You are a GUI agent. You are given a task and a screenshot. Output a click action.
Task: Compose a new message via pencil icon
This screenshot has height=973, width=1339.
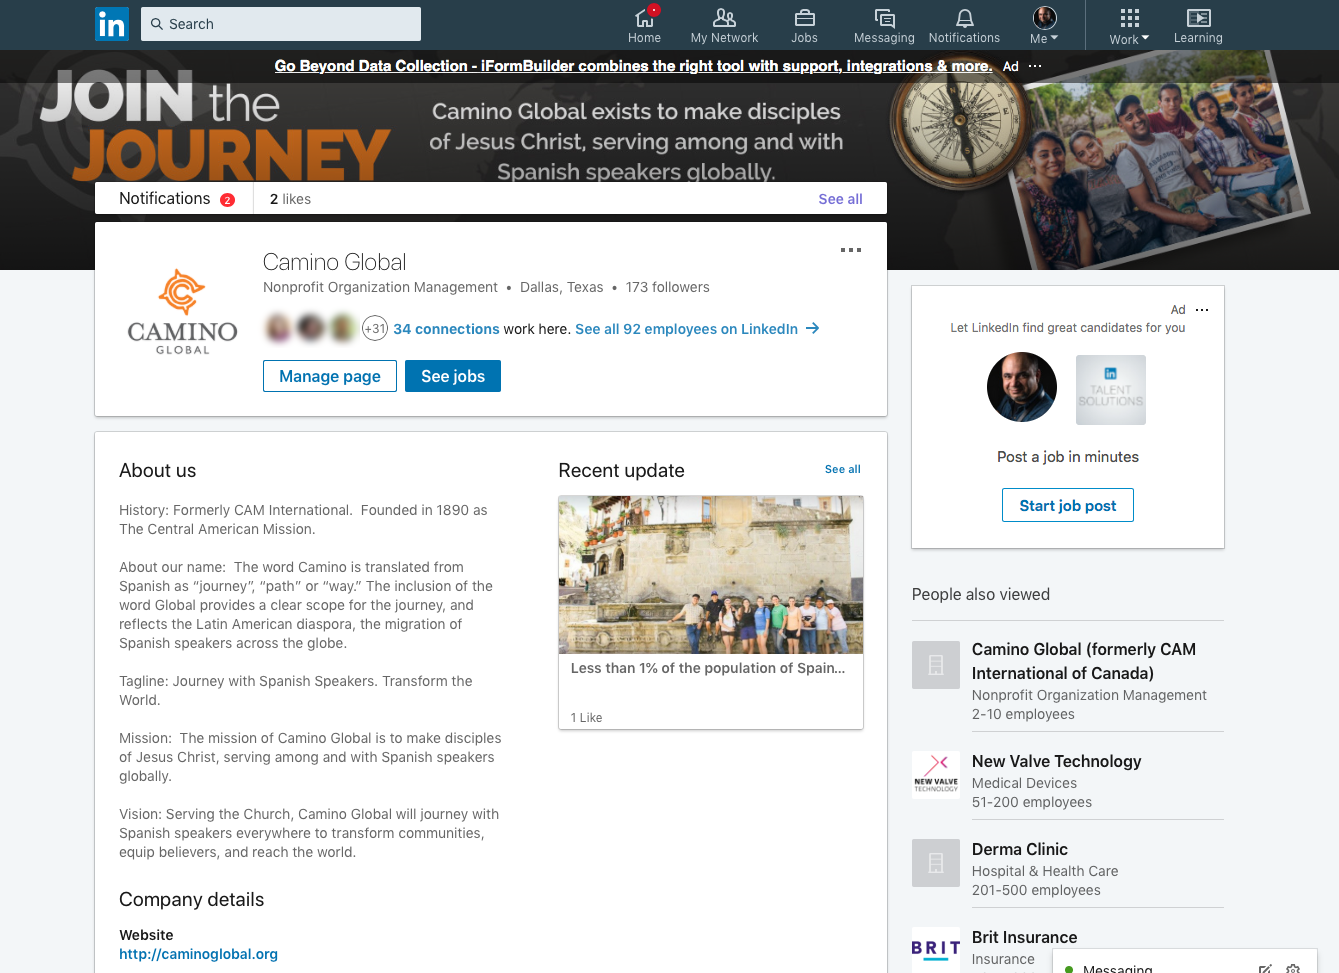click(x=1265, y=969)
